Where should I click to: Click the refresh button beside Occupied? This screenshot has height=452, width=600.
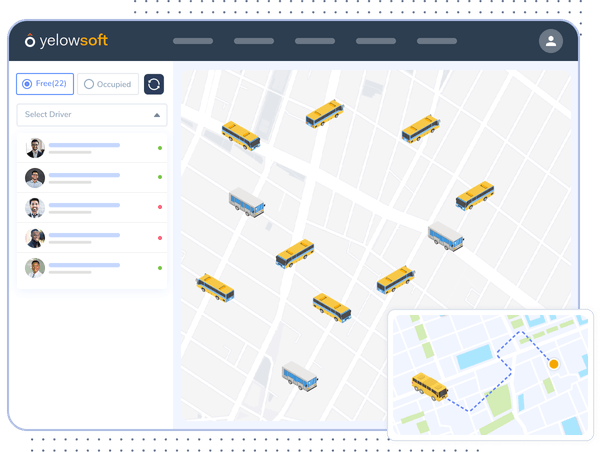coord(154,84)
